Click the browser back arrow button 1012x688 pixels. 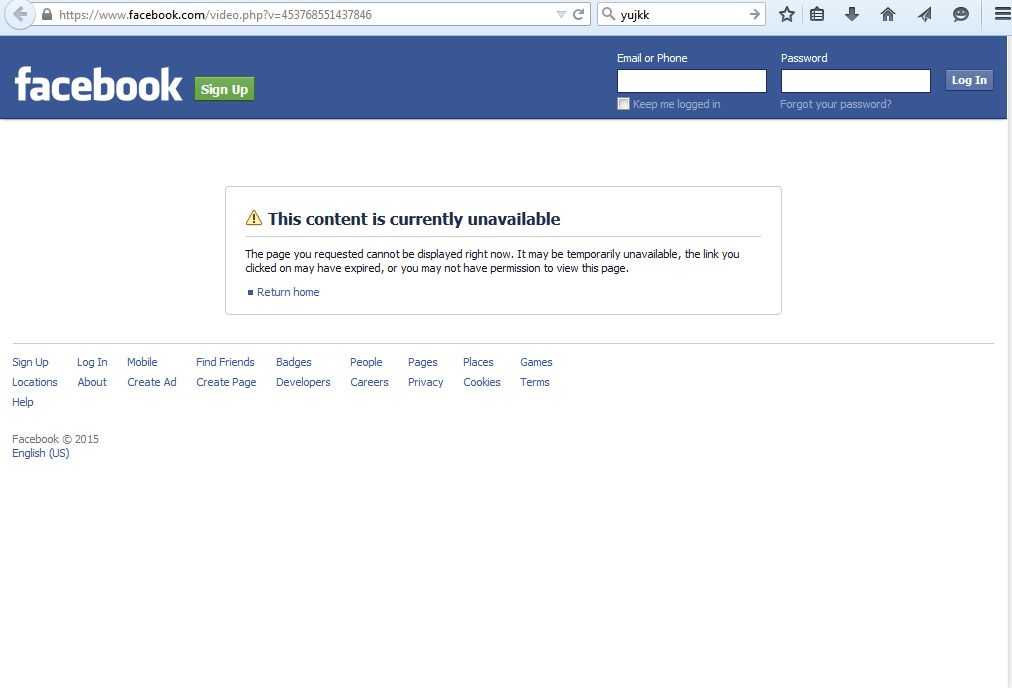(20, 14)
